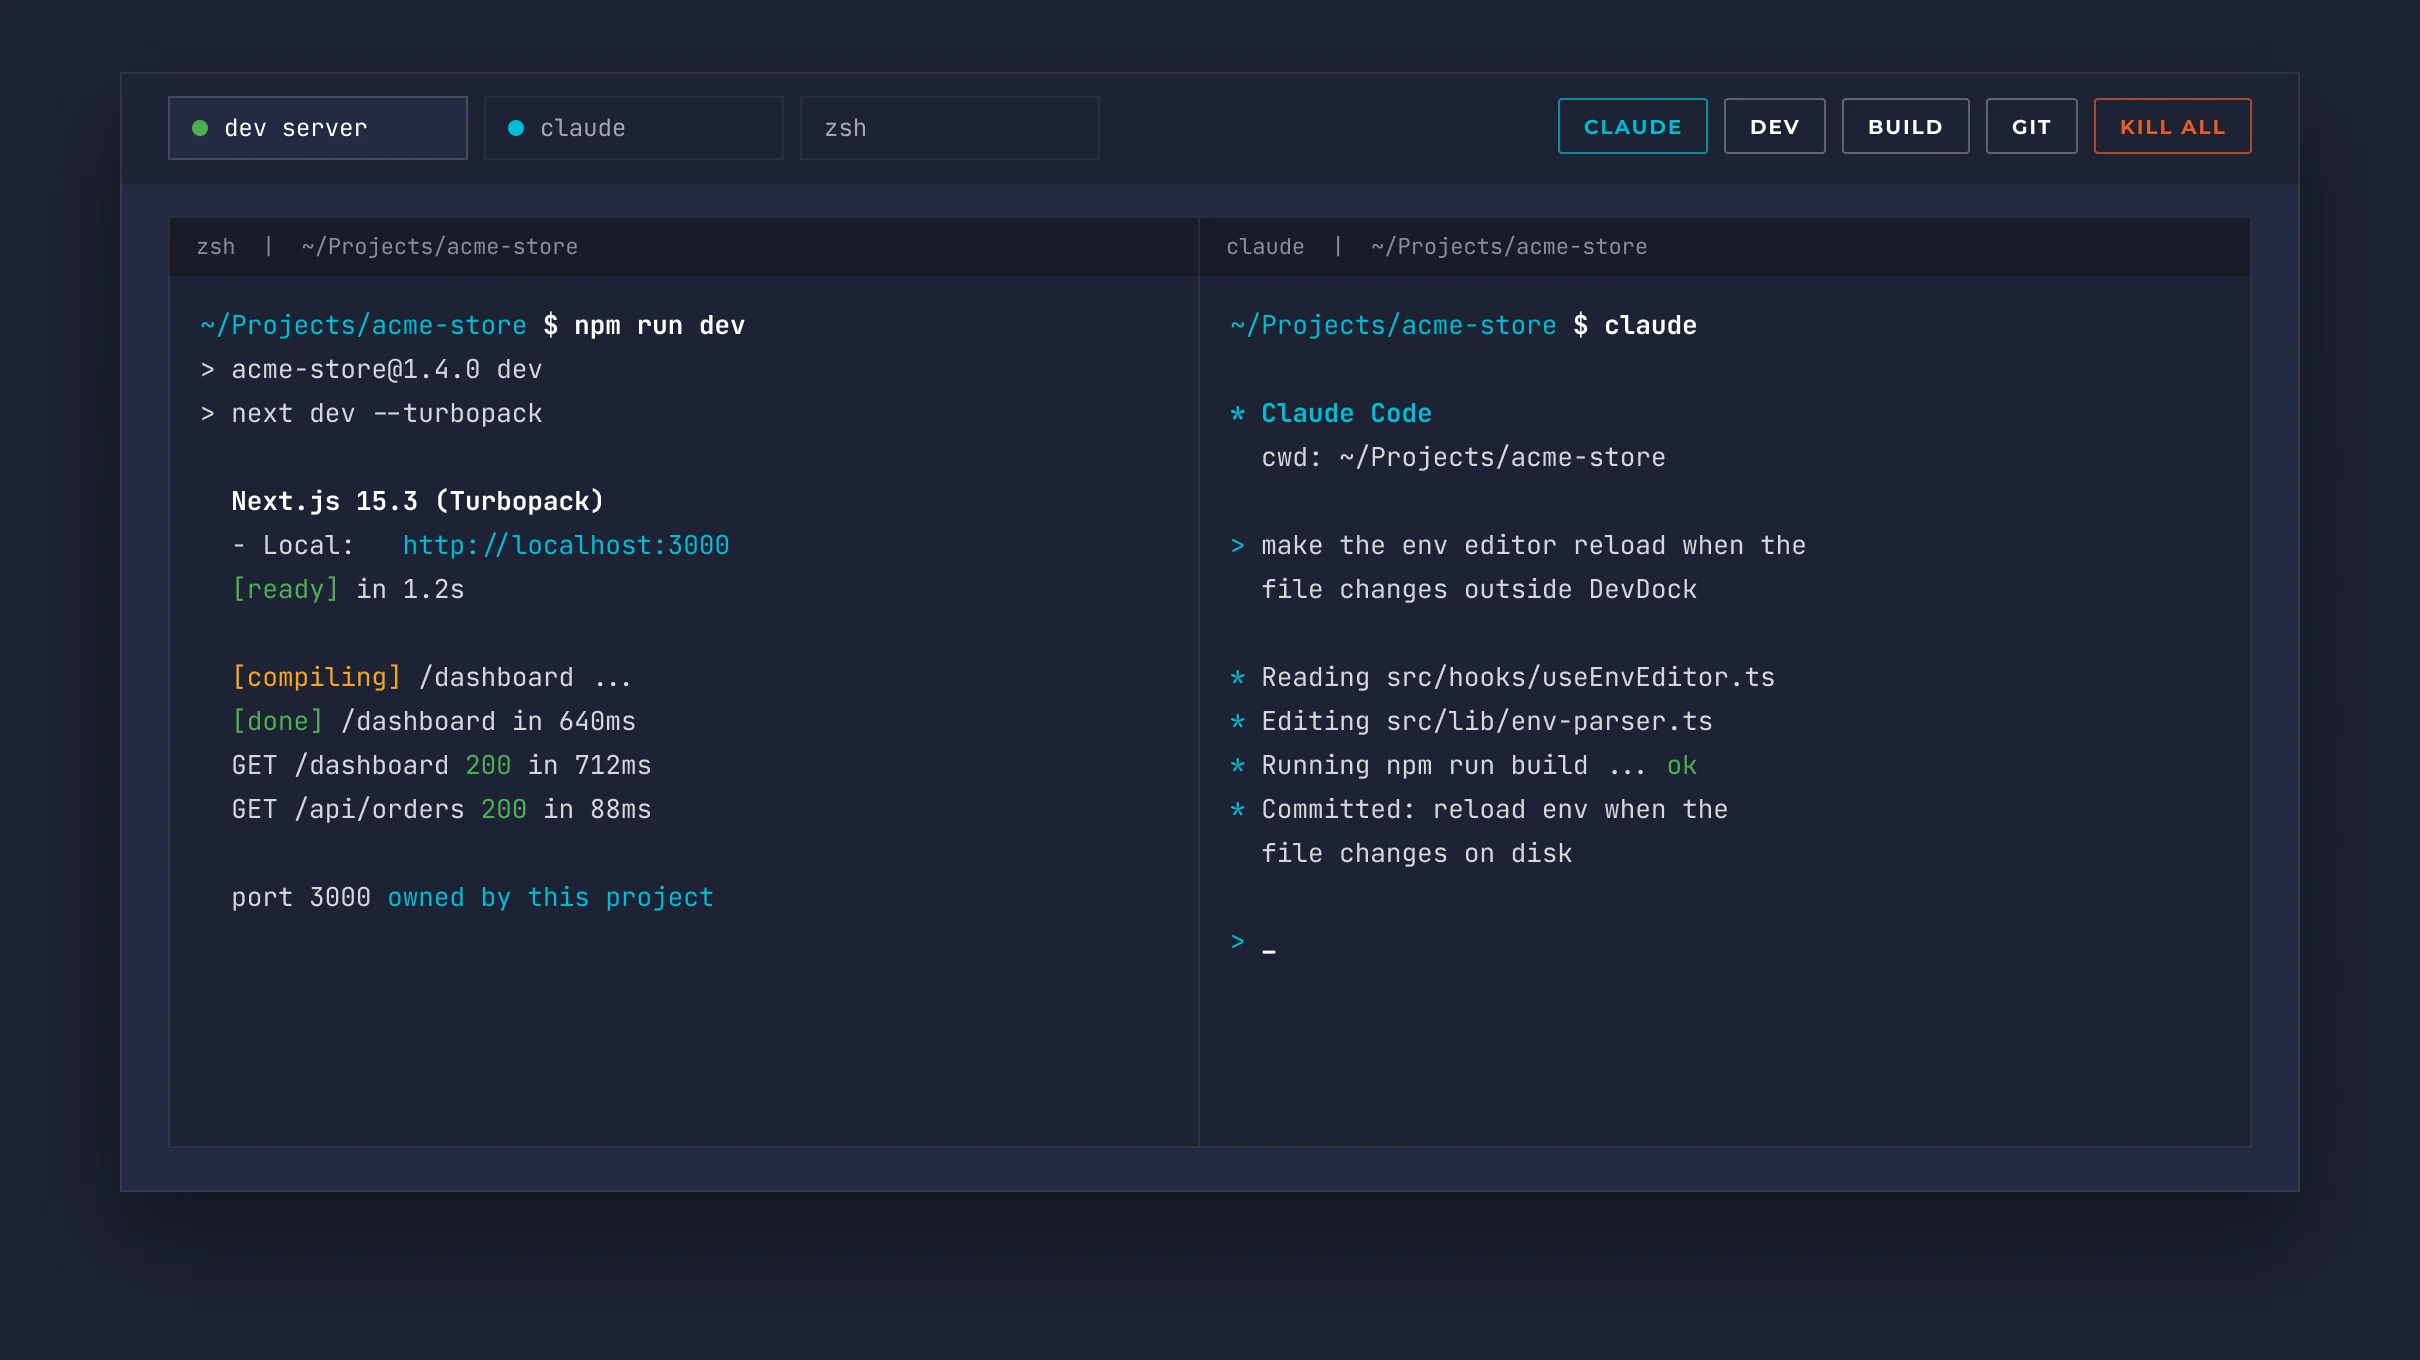
Task: Click the left pane header label zsh
Action: 216,247
